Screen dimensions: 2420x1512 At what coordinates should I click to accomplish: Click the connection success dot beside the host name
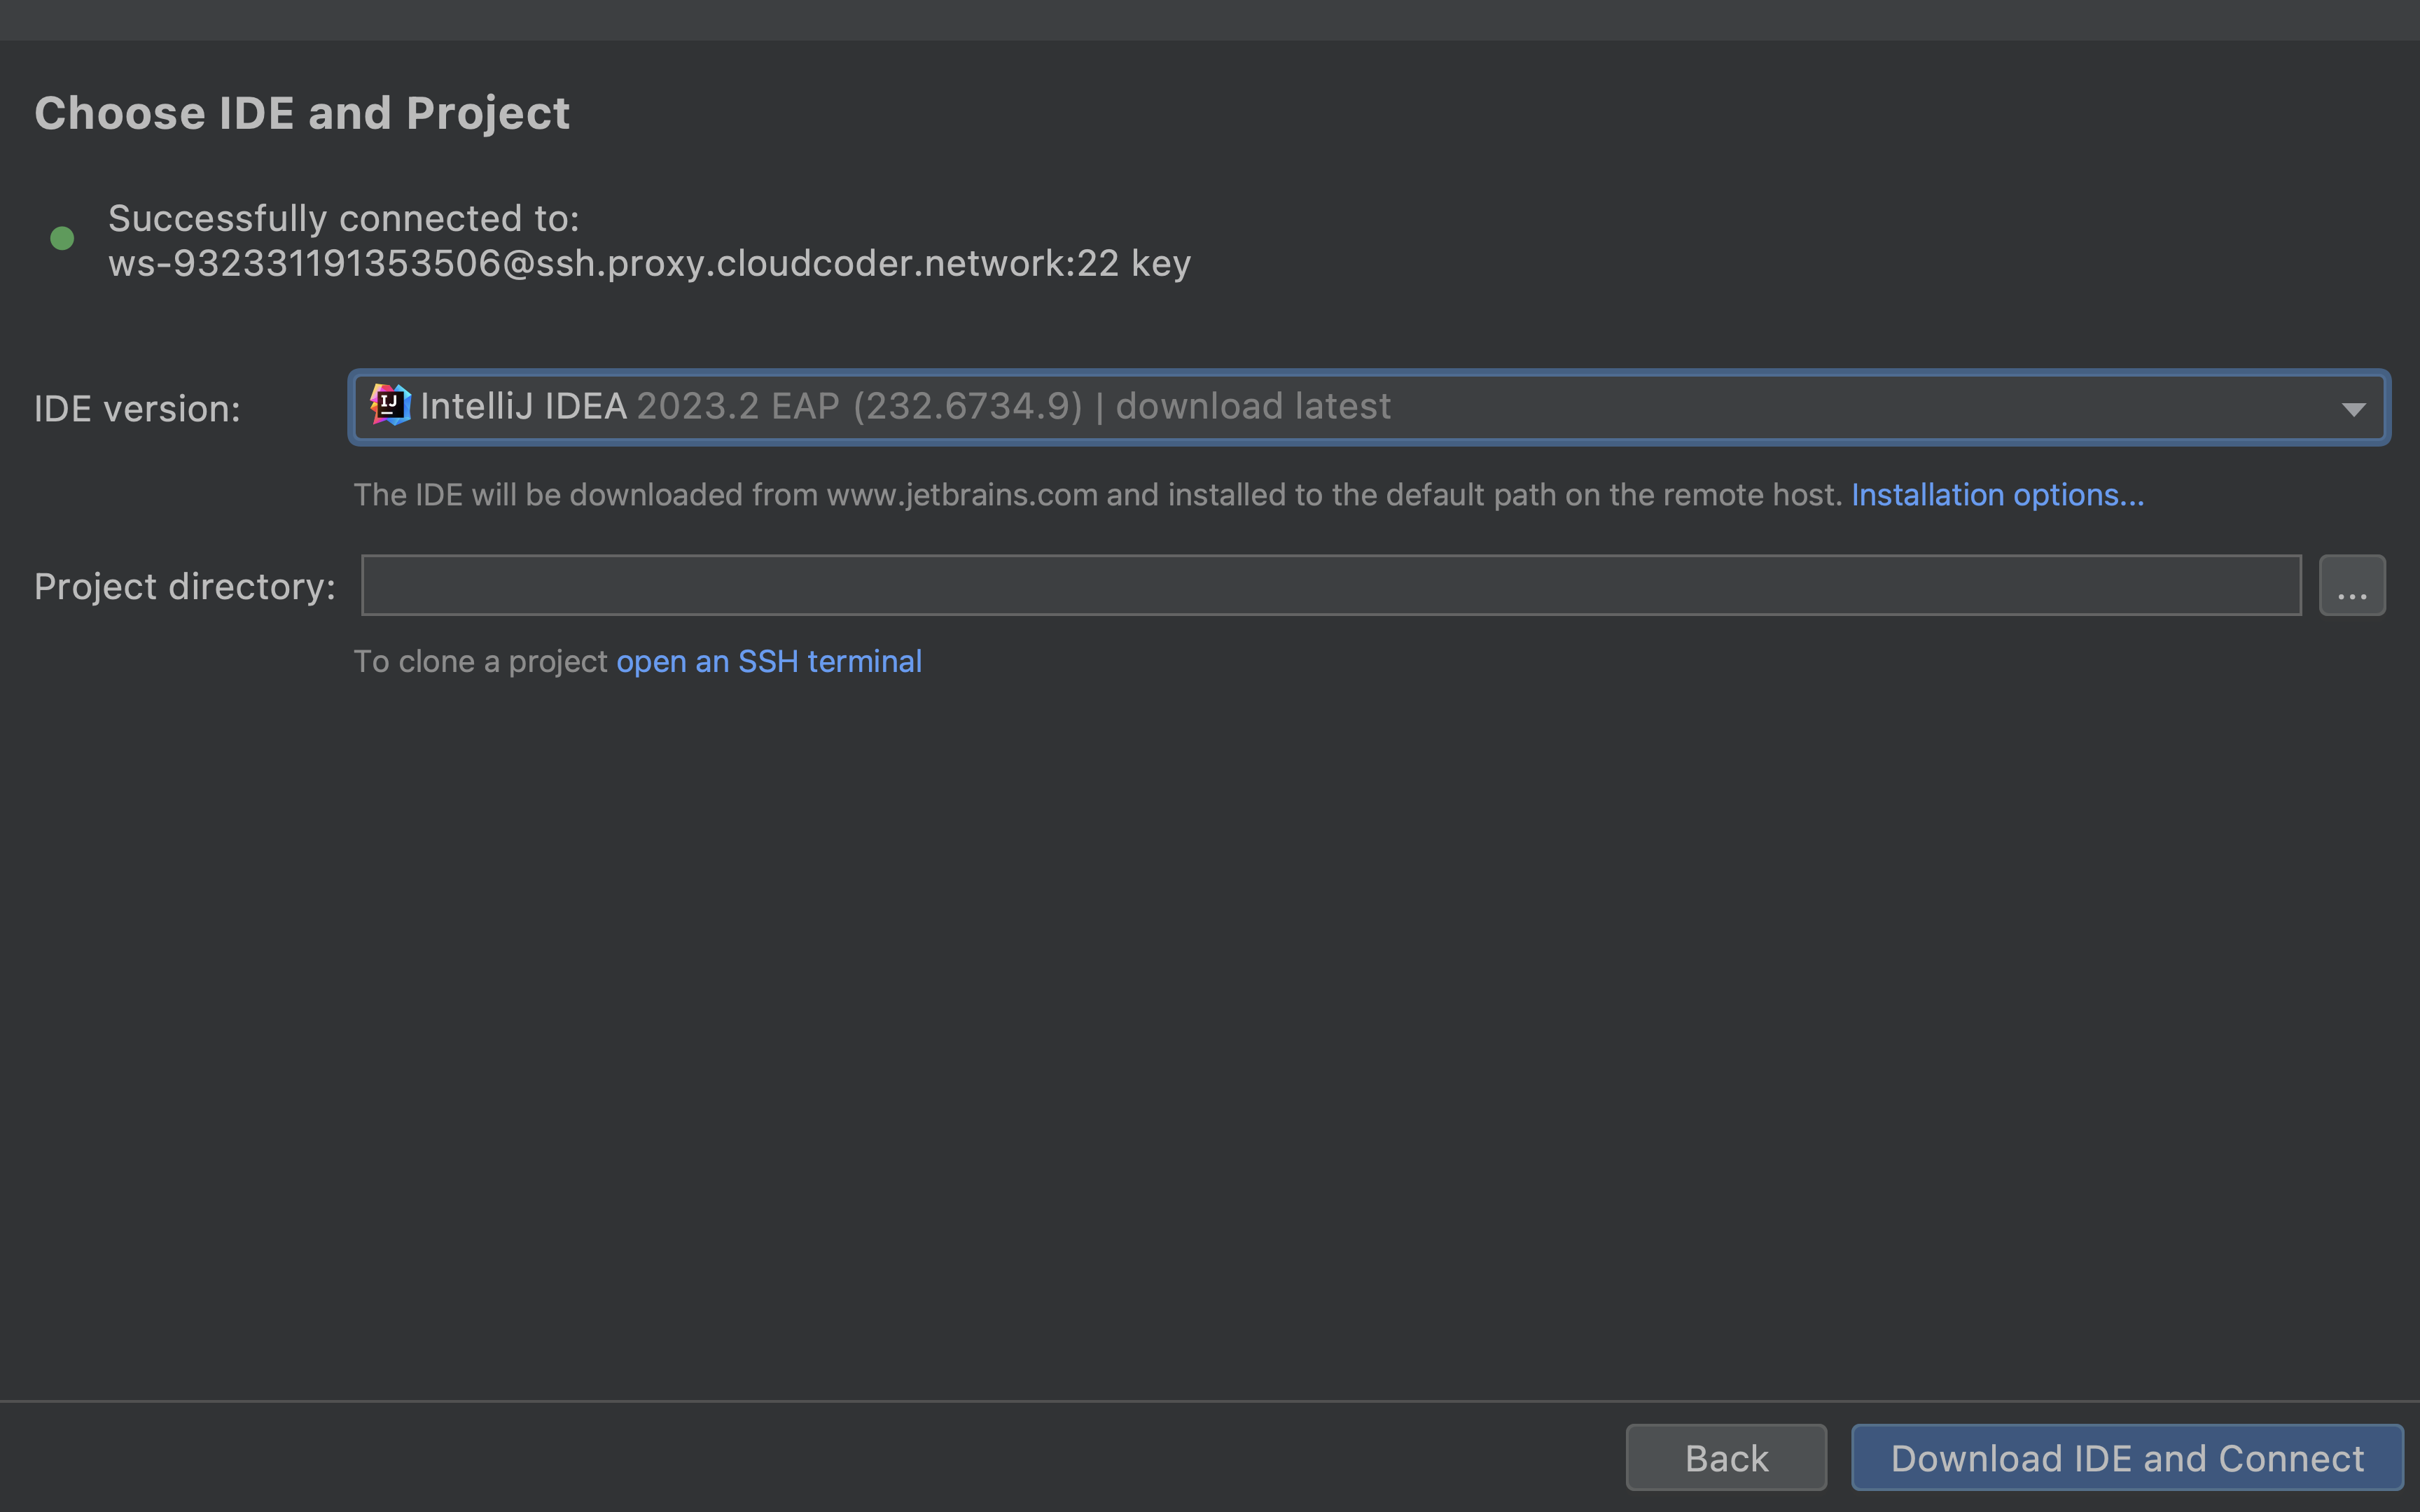(x=62, y=238)
